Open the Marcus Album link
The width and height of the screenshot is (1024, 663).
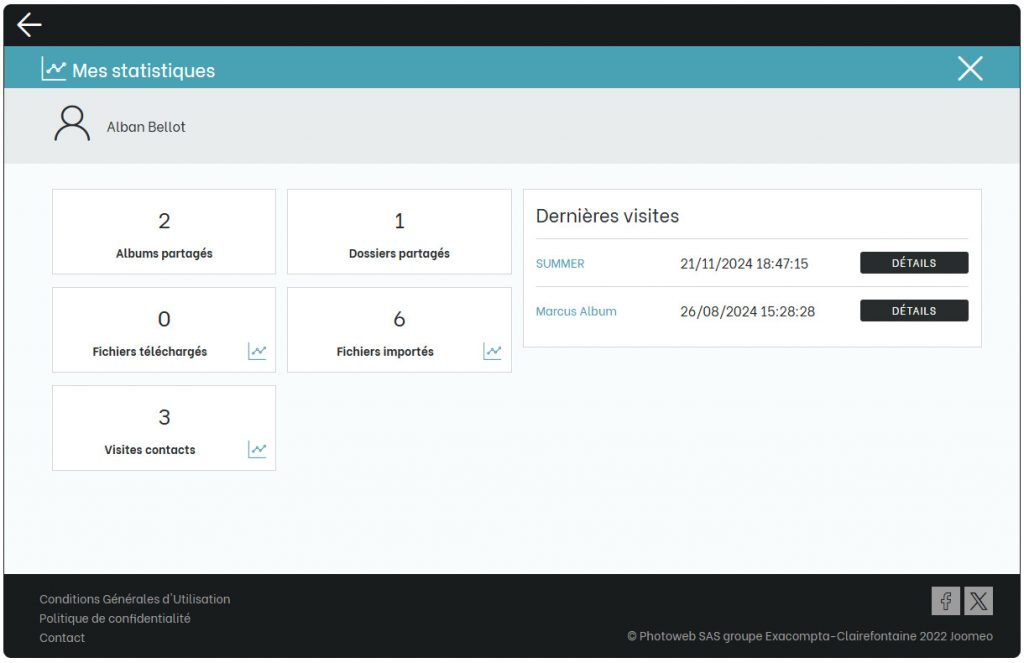576,312
